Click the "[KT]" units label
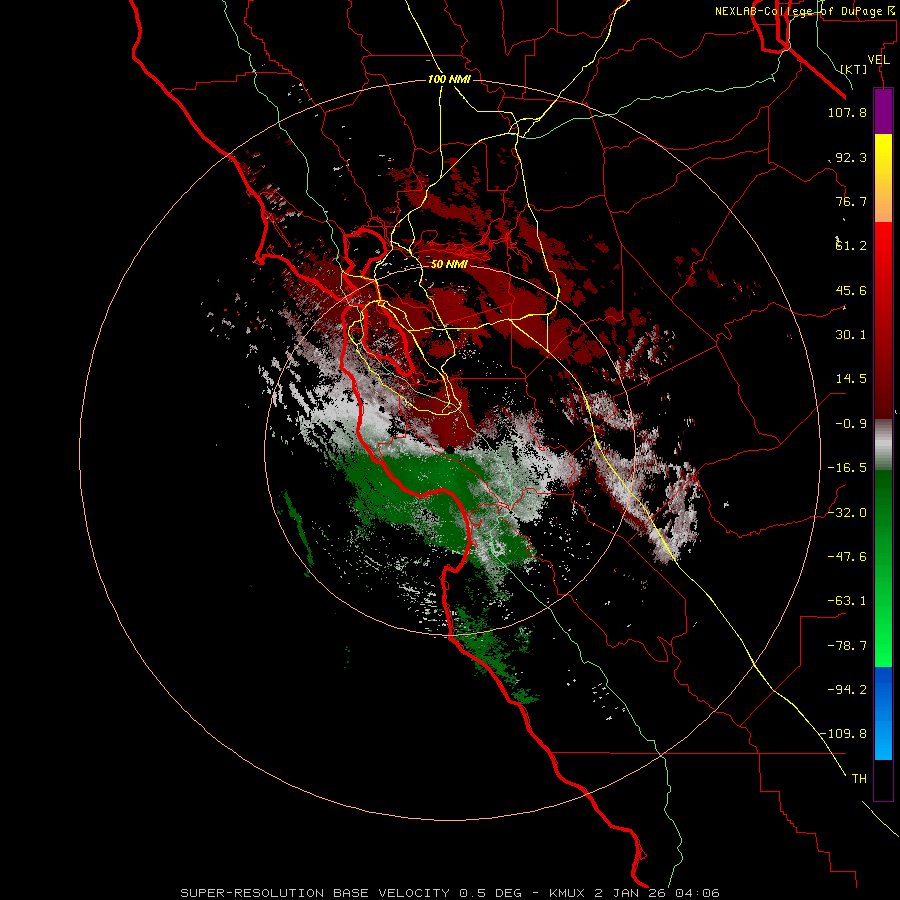 [x=854, y=69]
